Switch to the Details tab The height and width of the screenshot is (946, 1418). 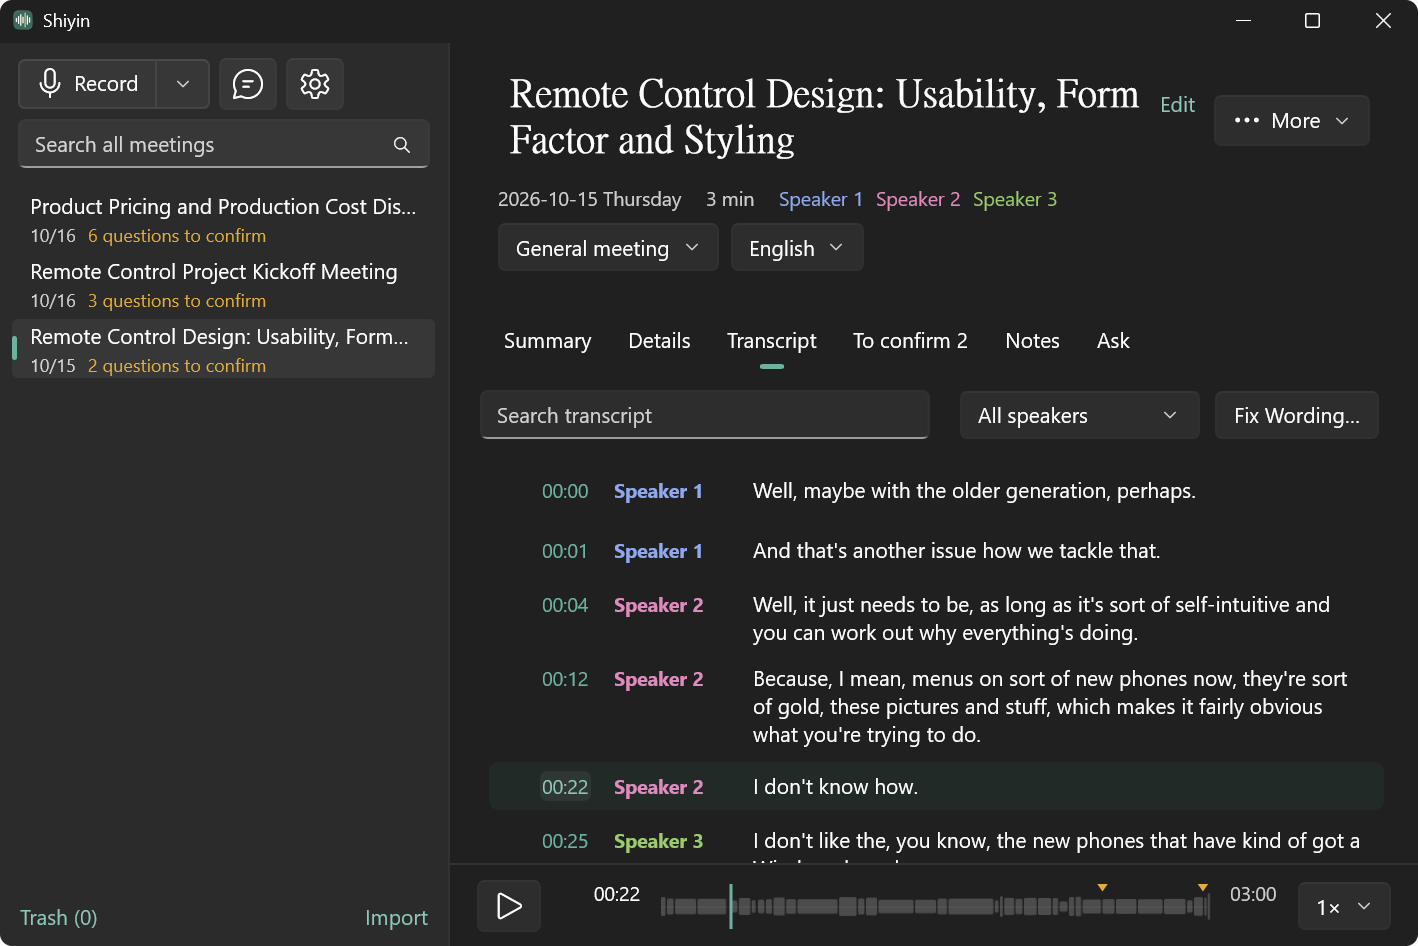pos(659,341)
